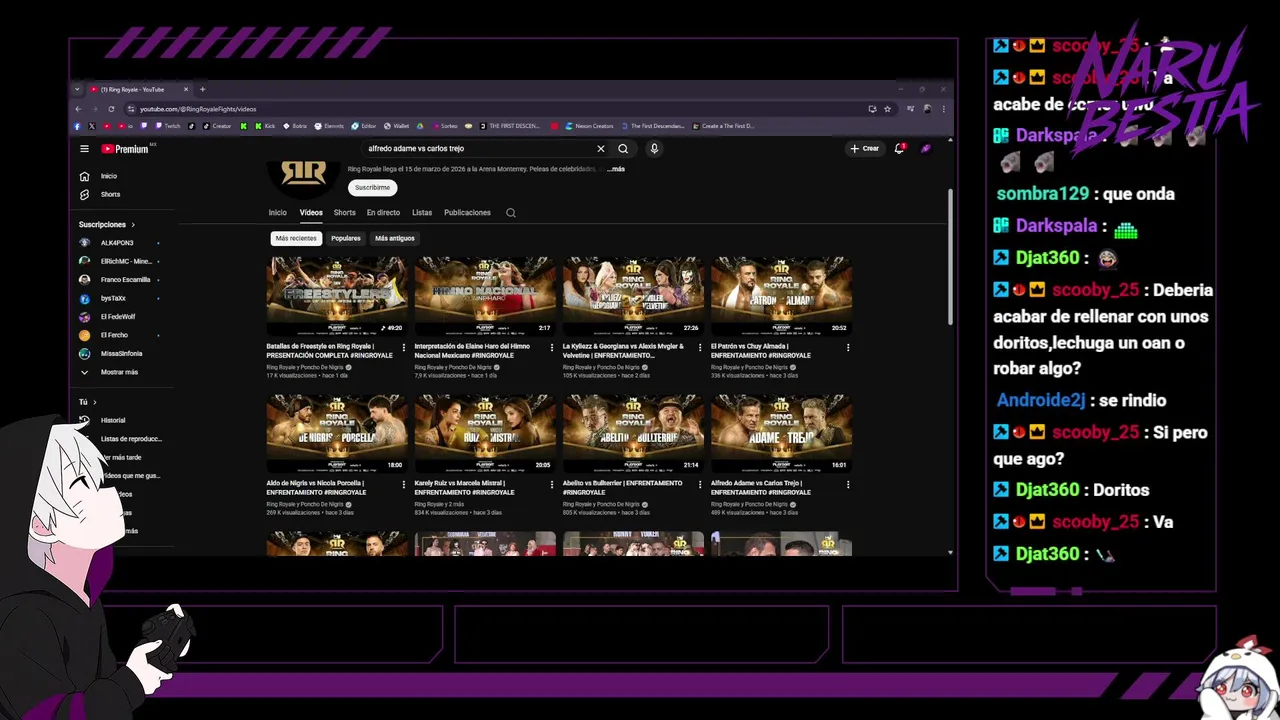This screenshot has height=720, width=1280.
Task: Open La Kyliezz & Georgiana video title
Action: pyautogui.click(x=624, y=351)
